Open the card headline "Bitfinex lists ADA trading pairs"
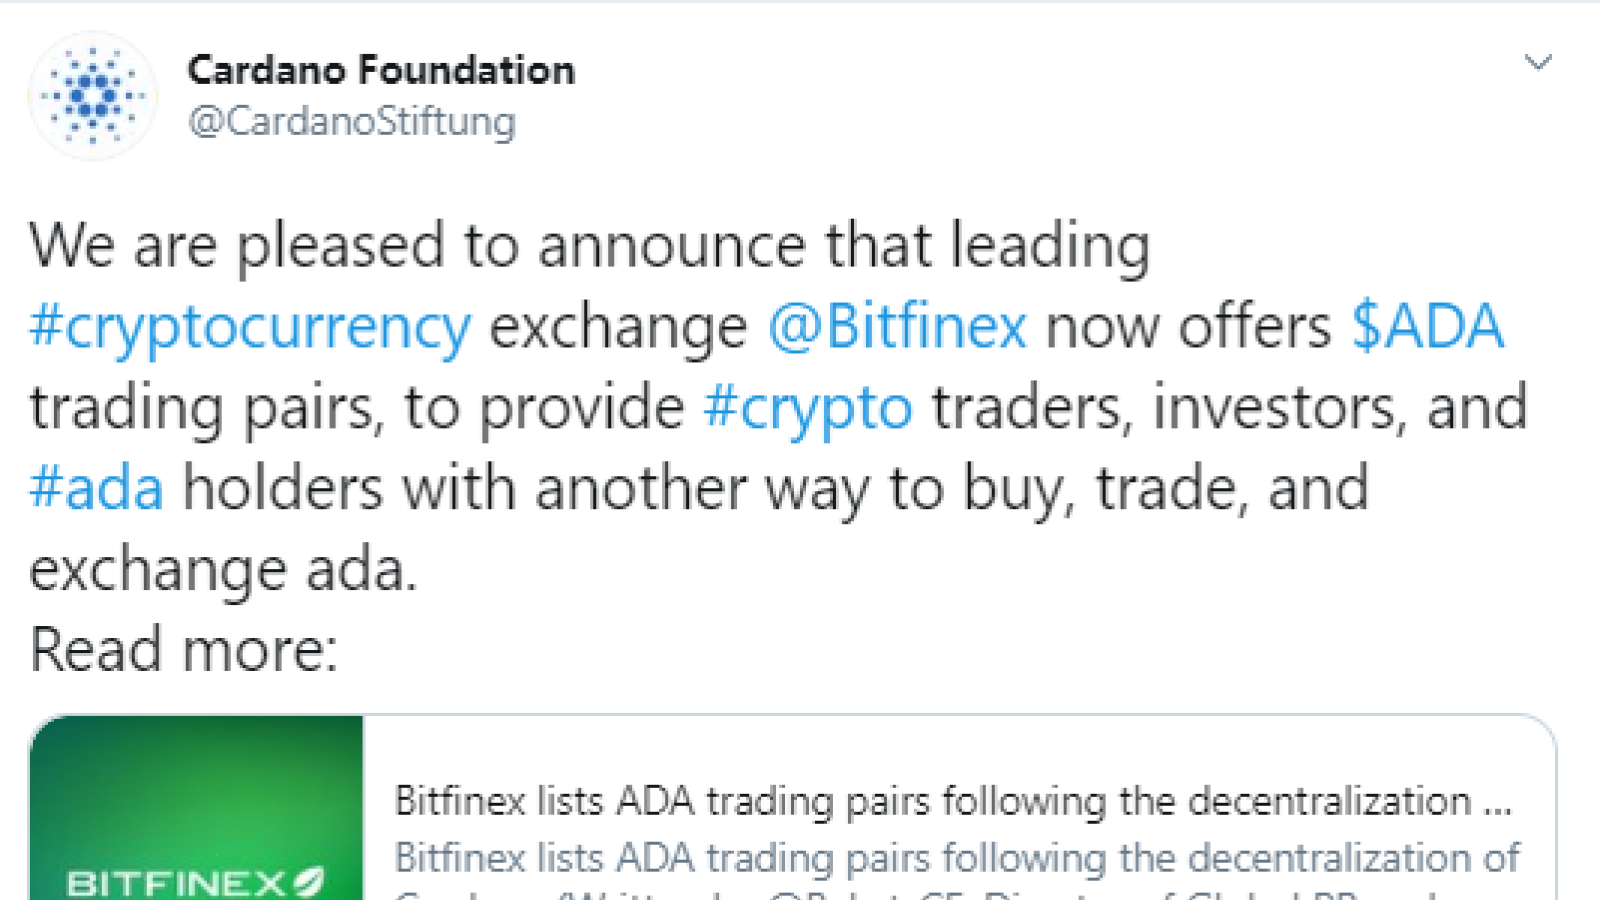Screen dimensions: 1600x900 (953, 801)
